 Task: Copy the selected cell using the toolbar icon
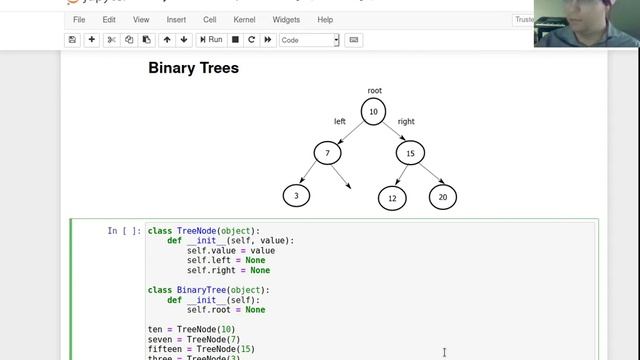tap(129, 40)
